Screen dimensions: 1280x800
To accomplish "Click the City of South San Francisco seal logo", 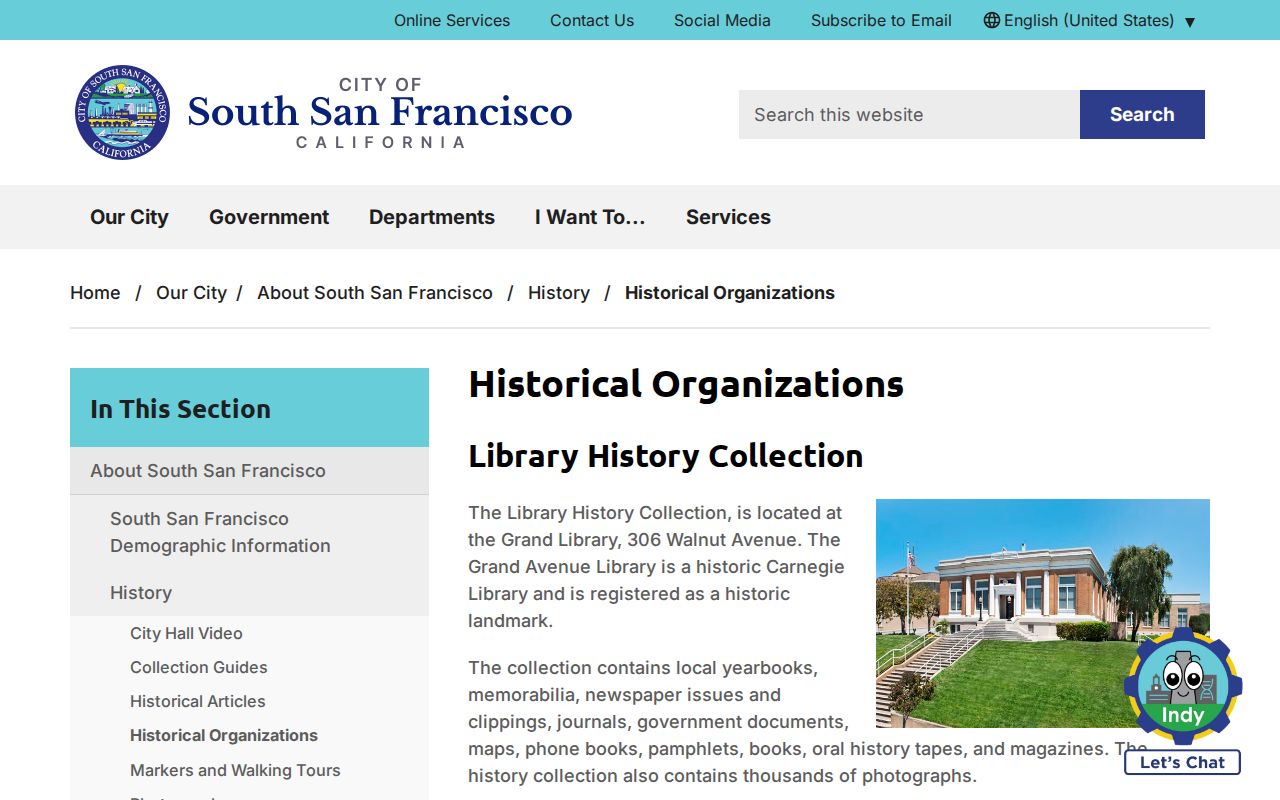I will tap(122, 113).
